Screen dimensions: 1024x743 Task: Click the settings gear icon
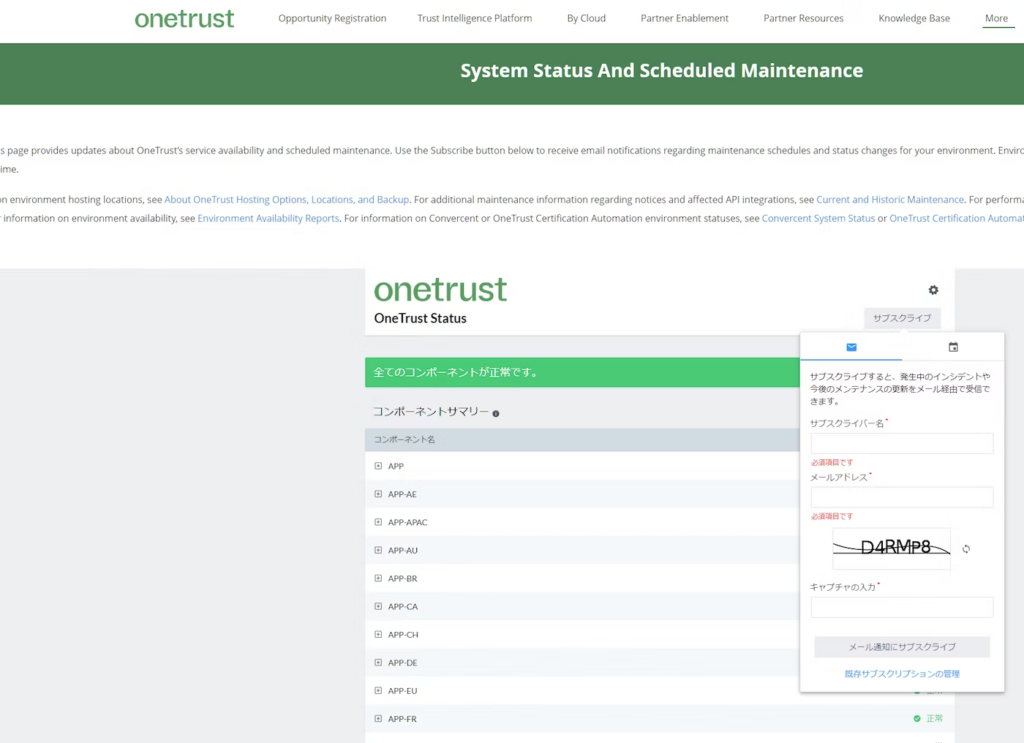point(933,290)
